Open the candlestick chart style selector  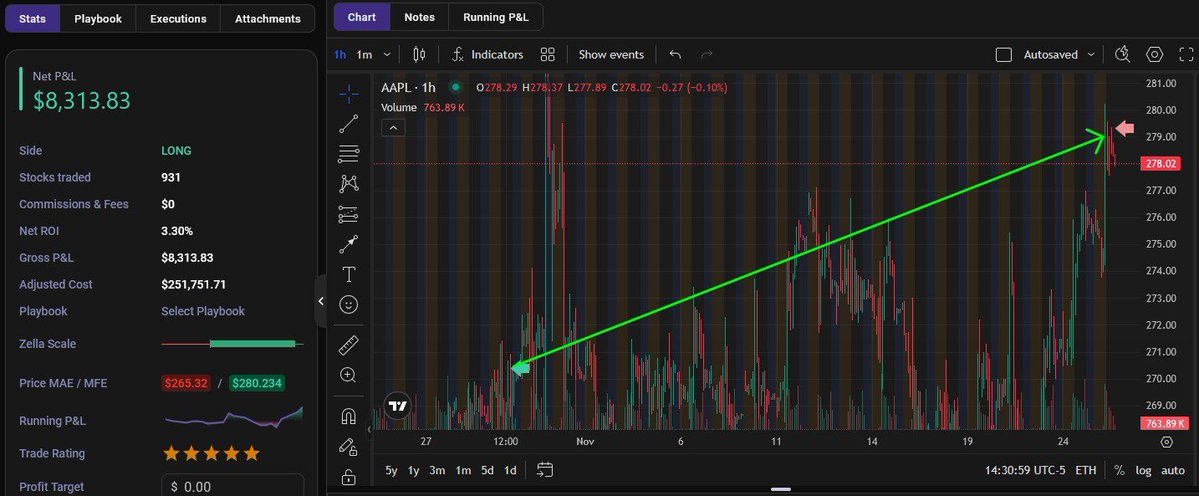[x=419, y=54]
